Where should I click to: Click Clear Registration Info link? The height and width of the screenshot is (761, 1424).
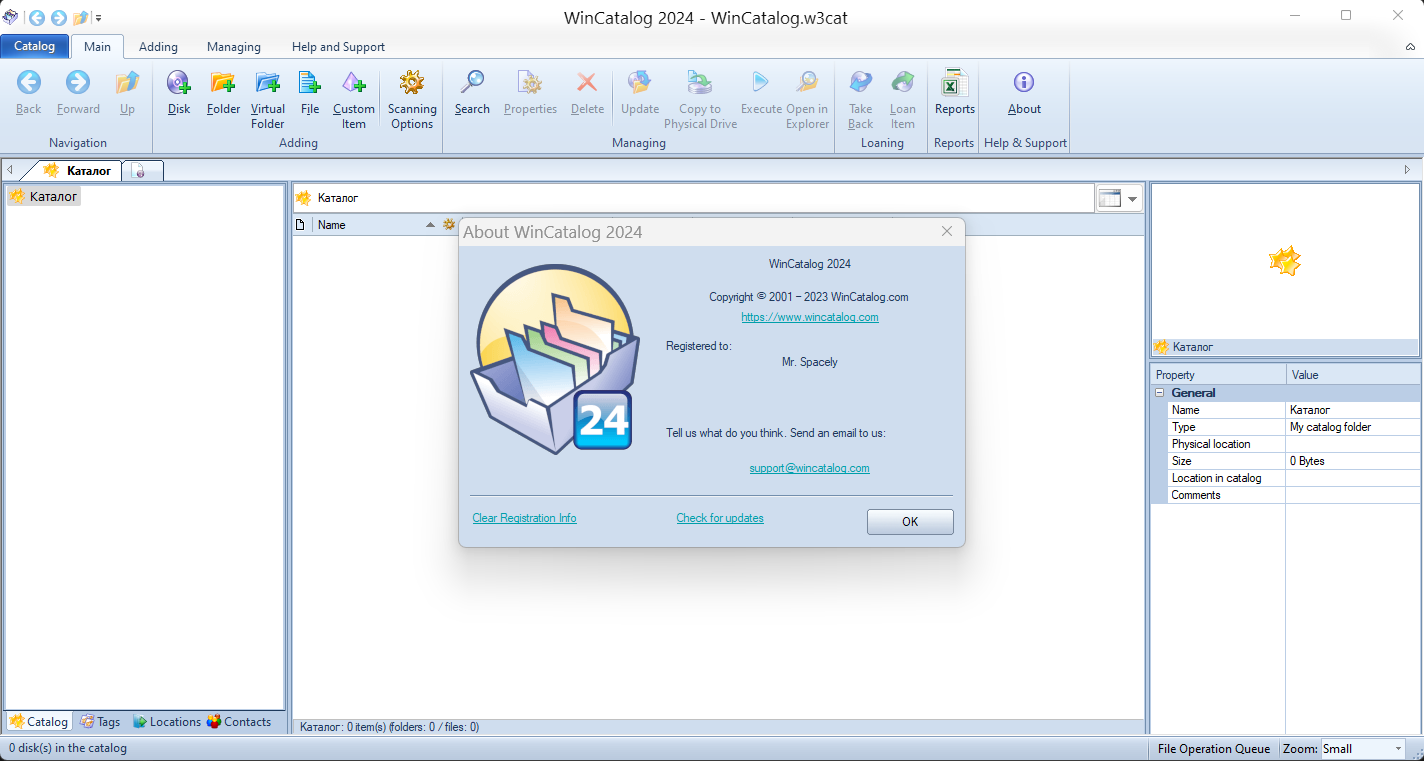coord(524,518)
